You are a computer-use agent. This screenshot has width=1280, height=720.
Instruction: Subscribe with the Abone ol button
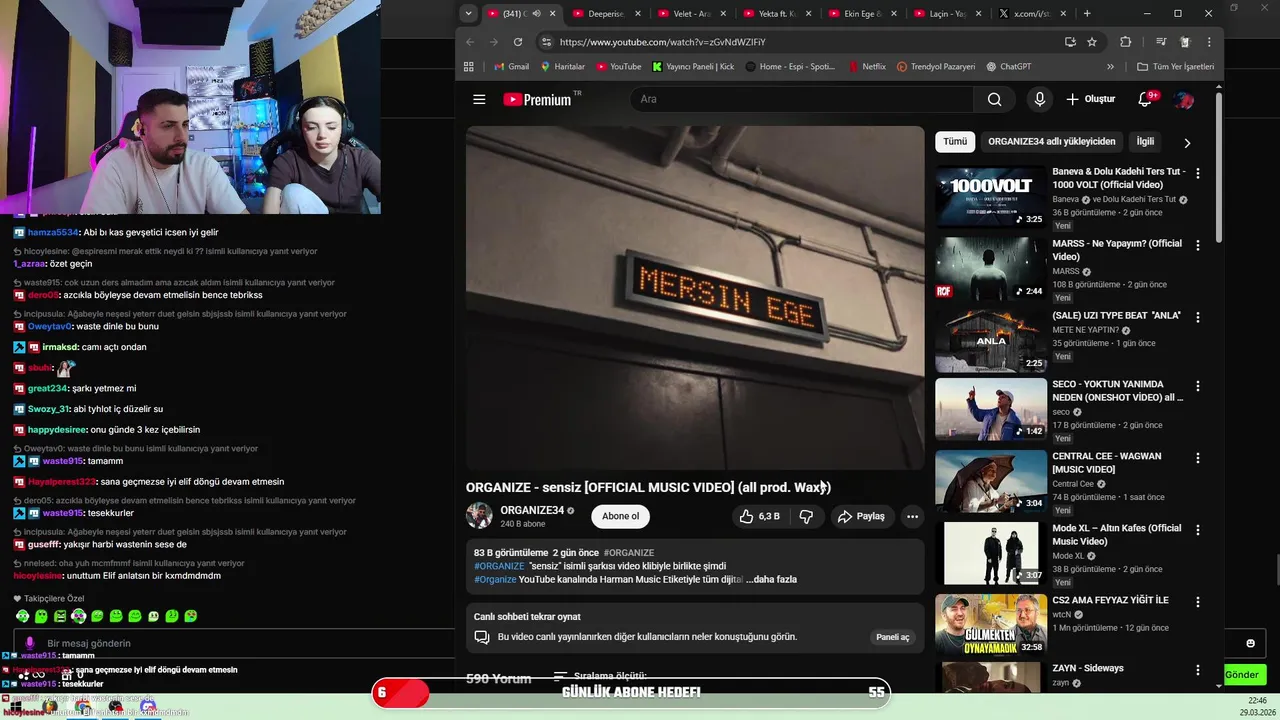(x=620, y=516)
